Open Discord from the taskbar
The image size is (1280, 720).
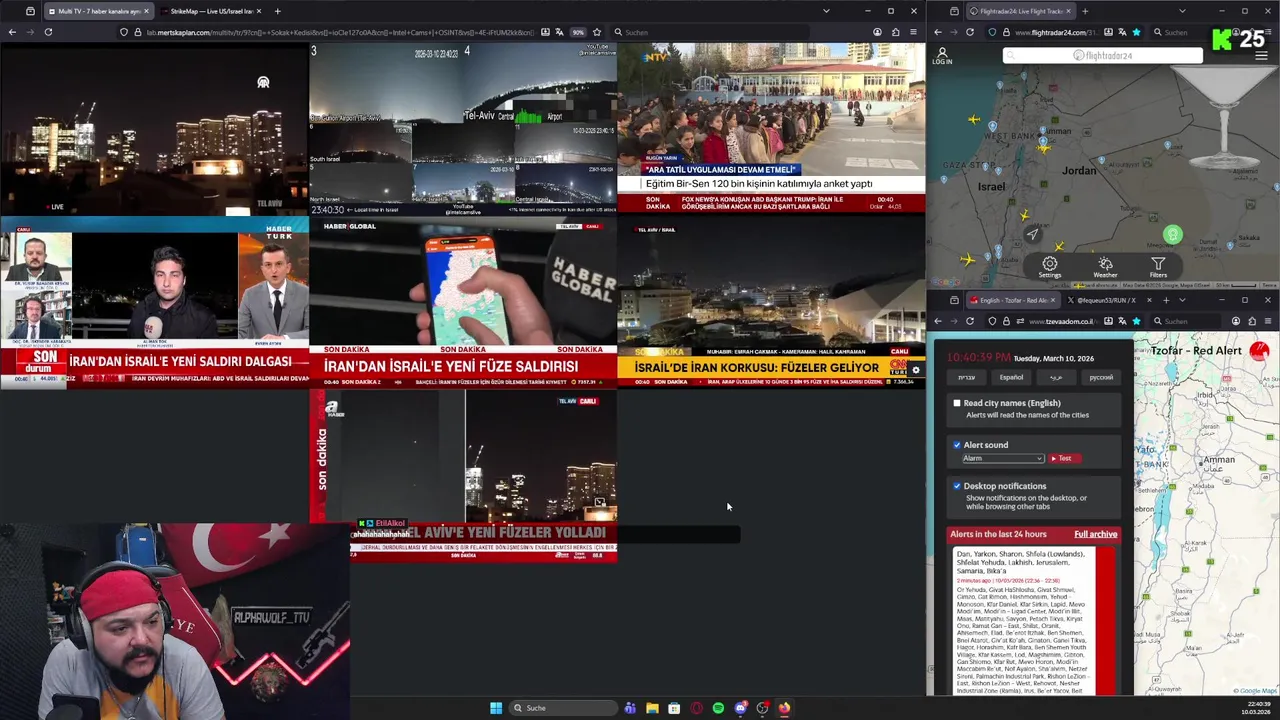[x=740, y=708]
